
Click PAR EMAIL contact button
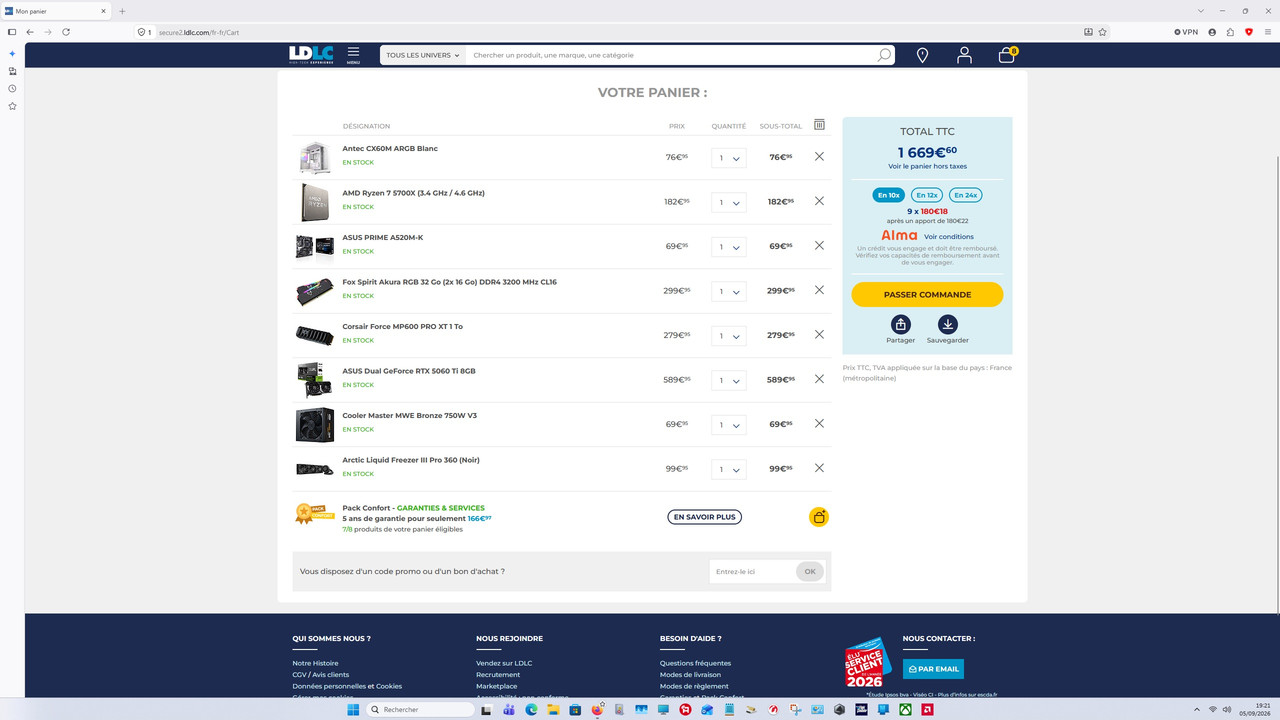(x=933, y=669)
